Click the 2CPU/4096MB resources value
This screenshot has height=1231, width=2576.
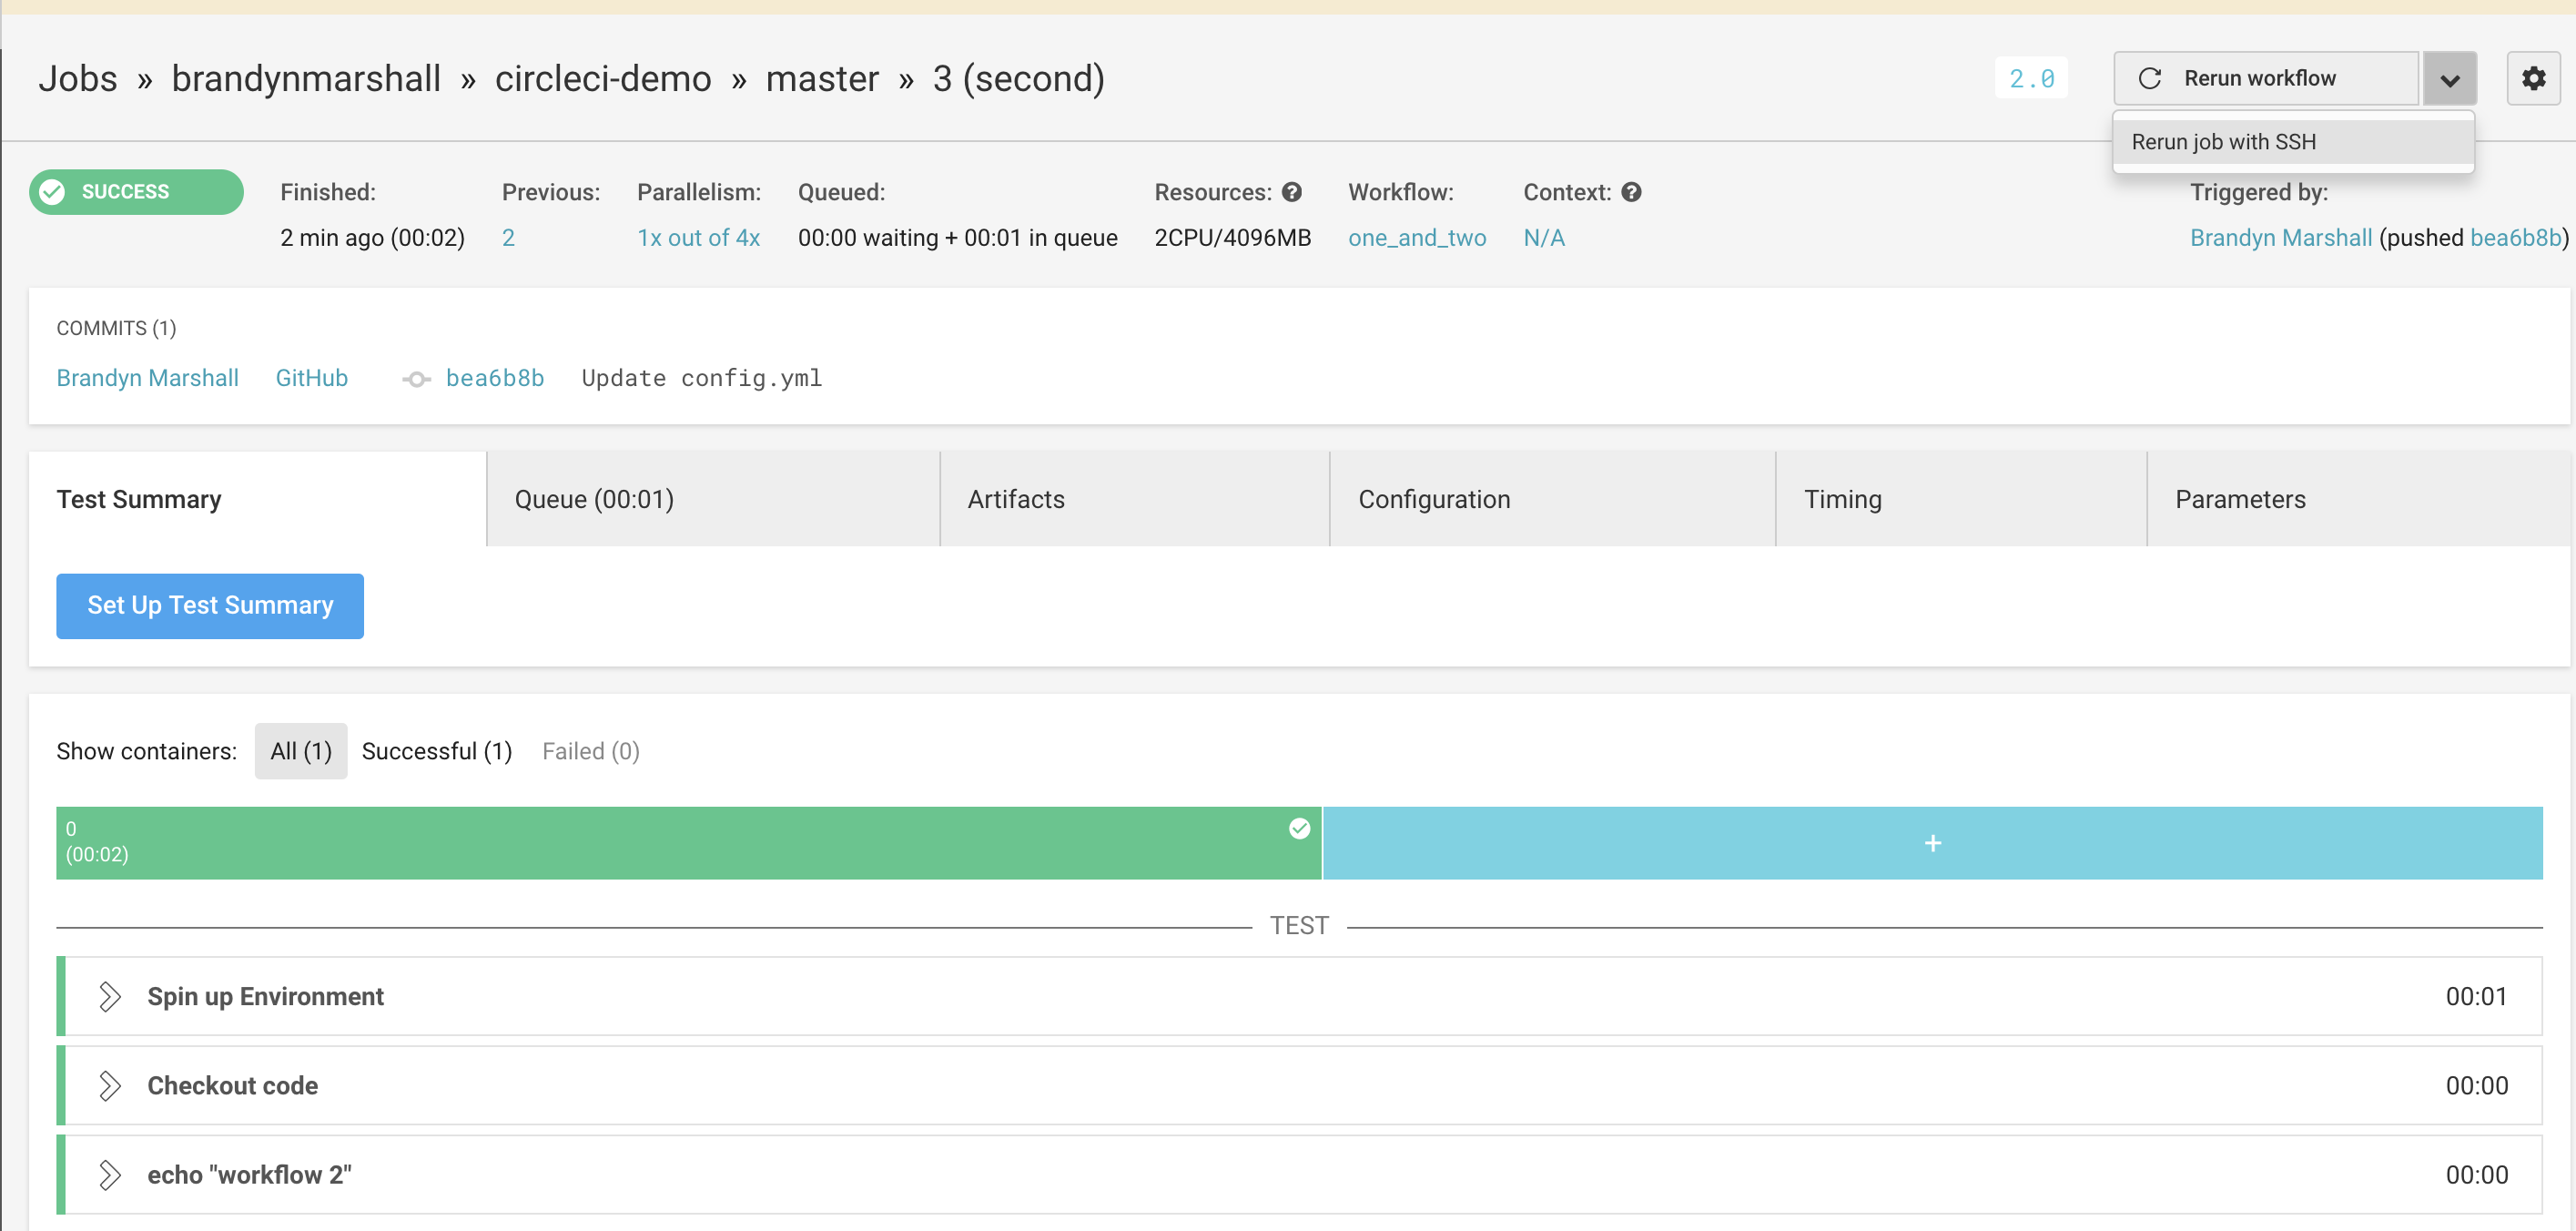1233,238
